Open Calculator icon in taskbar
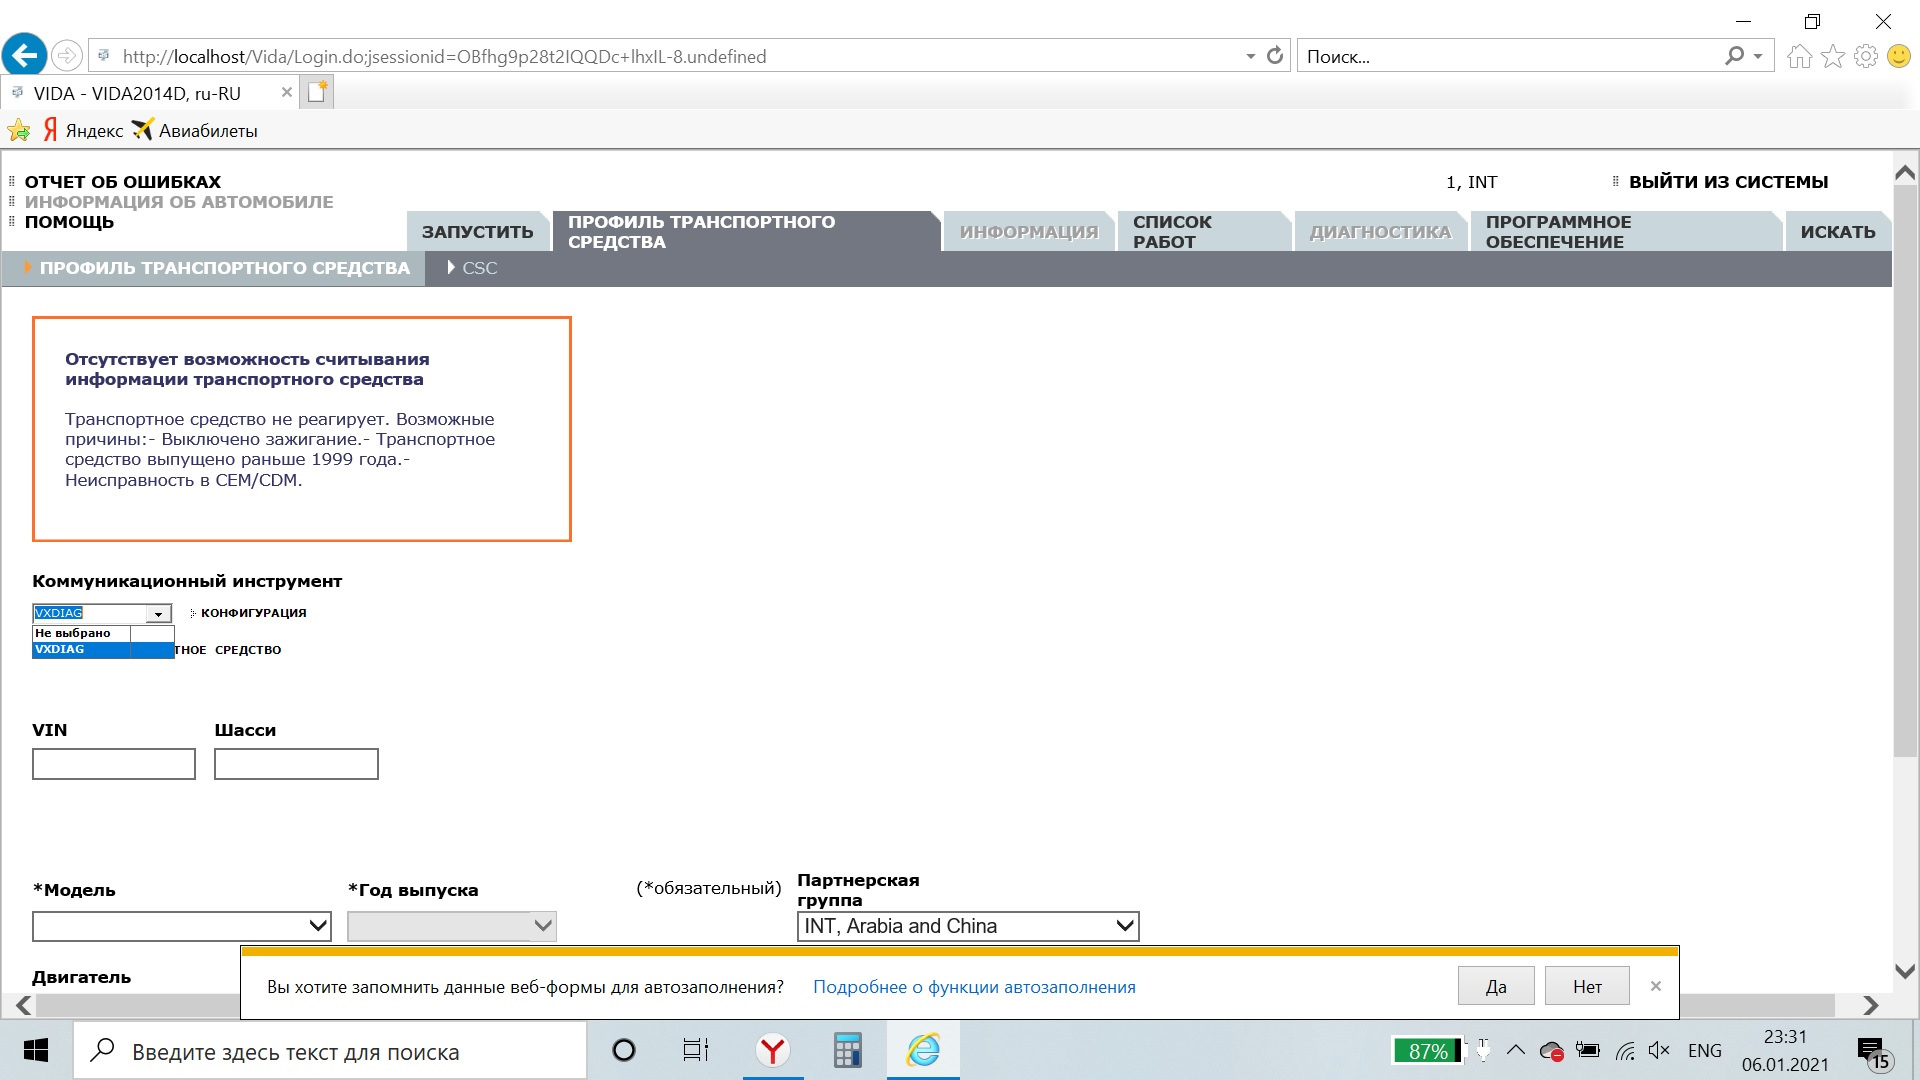This screenshot has height=1080, width=1920. coord(847,1050)
